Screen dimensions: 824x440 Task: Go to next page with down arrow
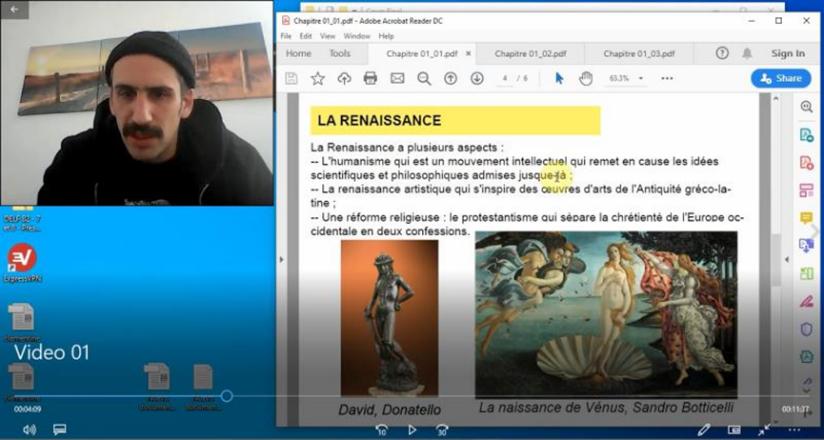point(477,78)
